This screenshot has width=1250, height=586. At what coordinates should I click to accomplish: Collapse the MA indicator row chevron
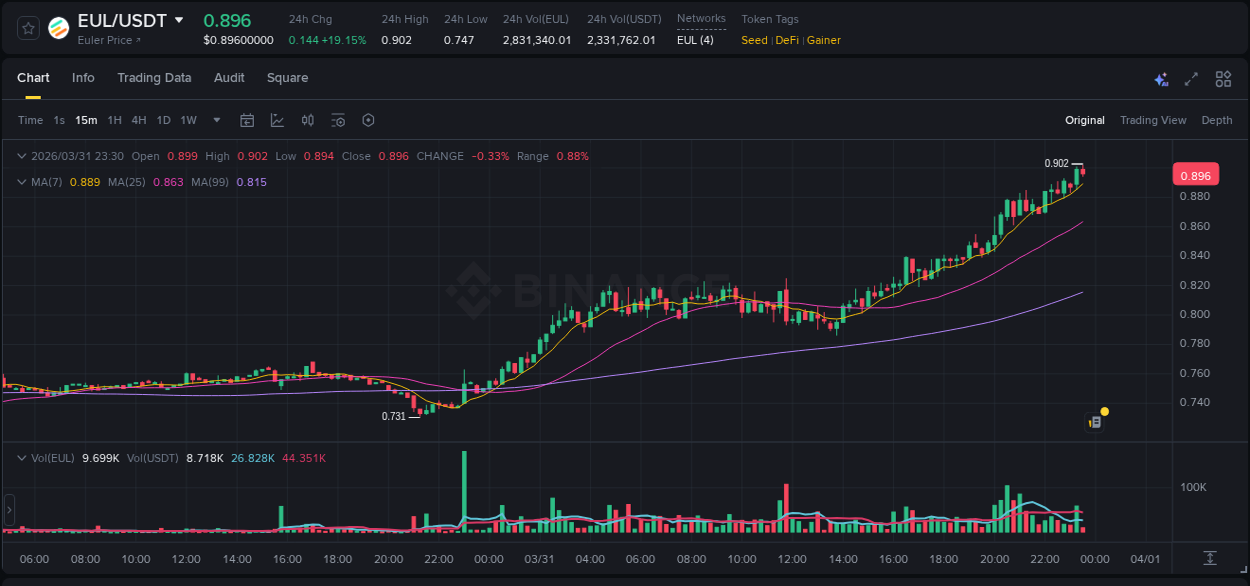[21, 182]
